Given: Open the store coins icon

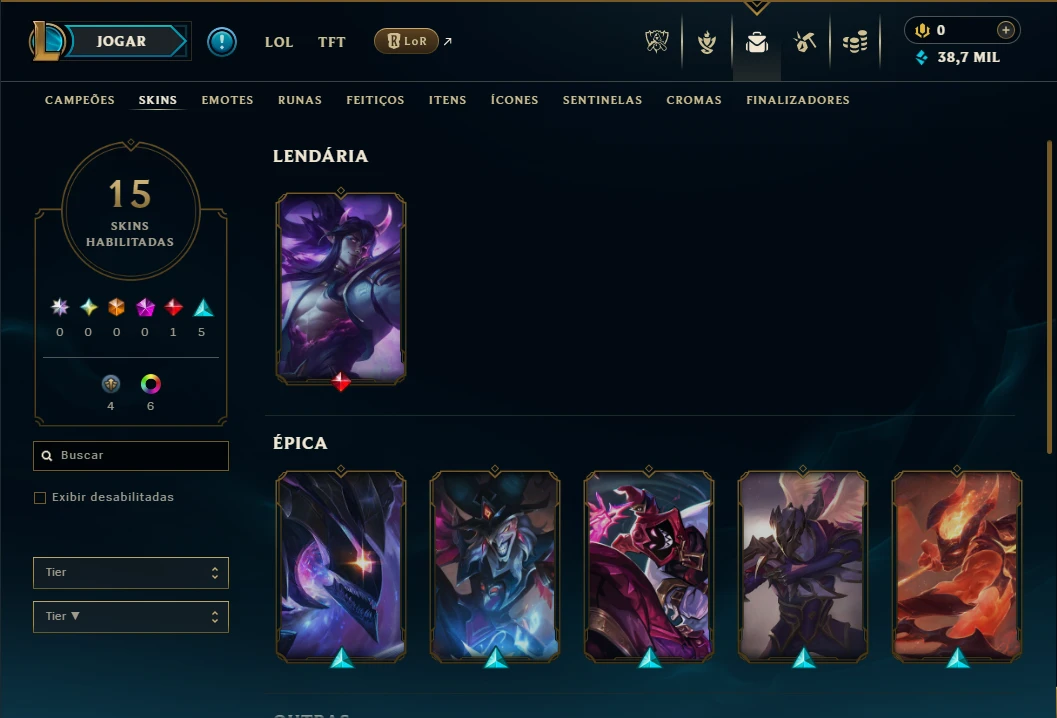Looking at the screenshot, I should tap(855, 42).
